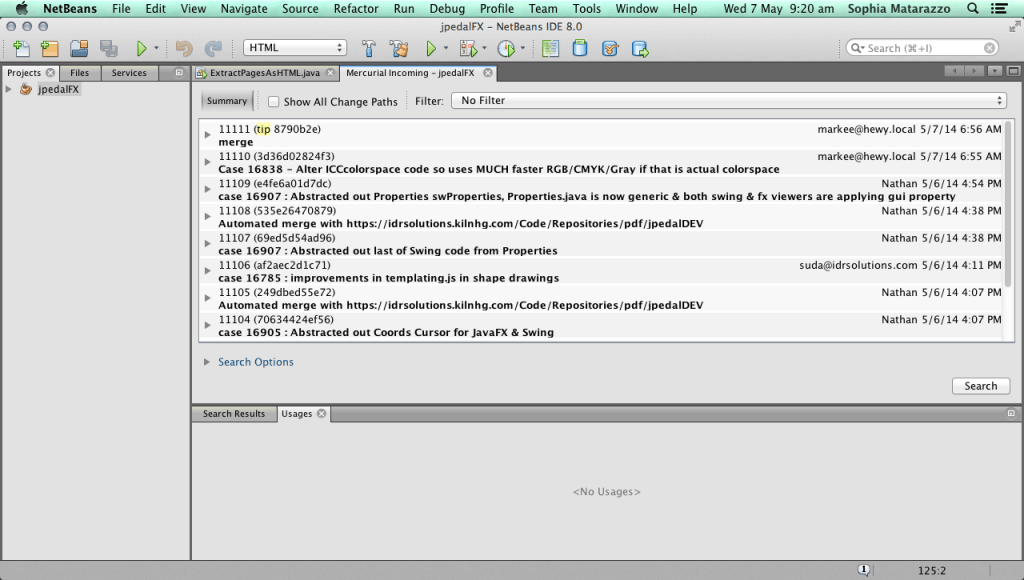The image size is (1024, 580).
Task: Click the Clean and Build icon
Action: [398, 48]
